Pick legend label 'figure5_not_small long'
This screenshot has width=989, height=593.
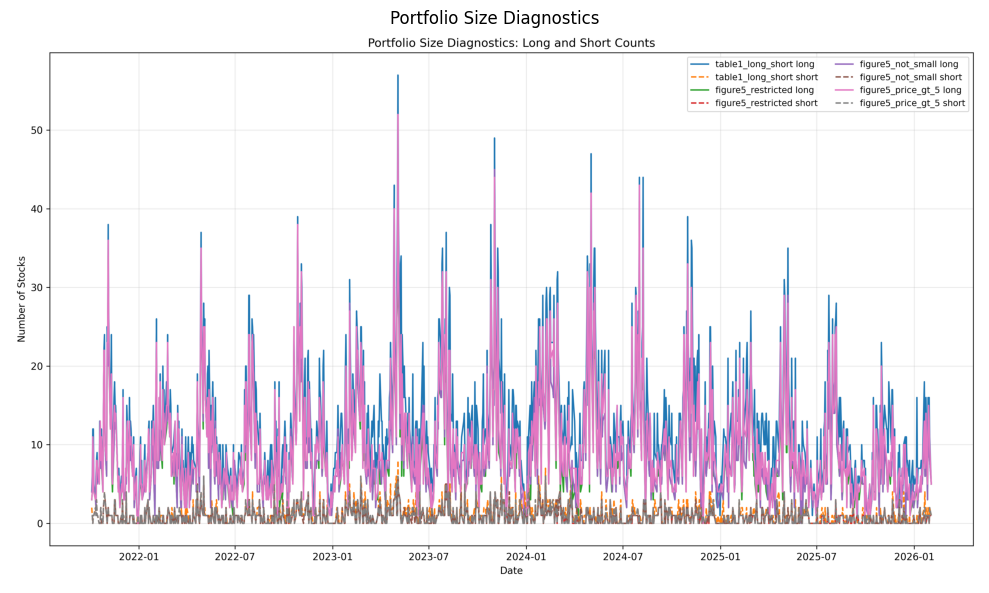pos(909,64)
